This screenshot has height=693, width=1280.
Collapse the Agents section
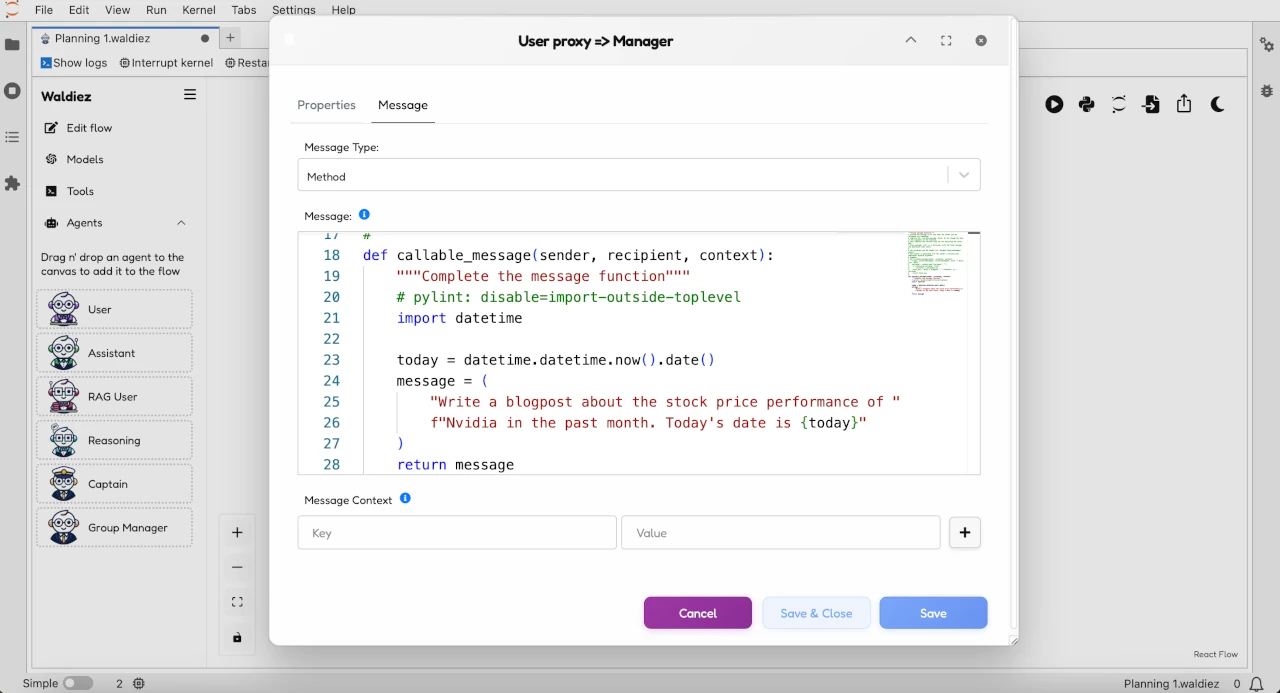181,222
